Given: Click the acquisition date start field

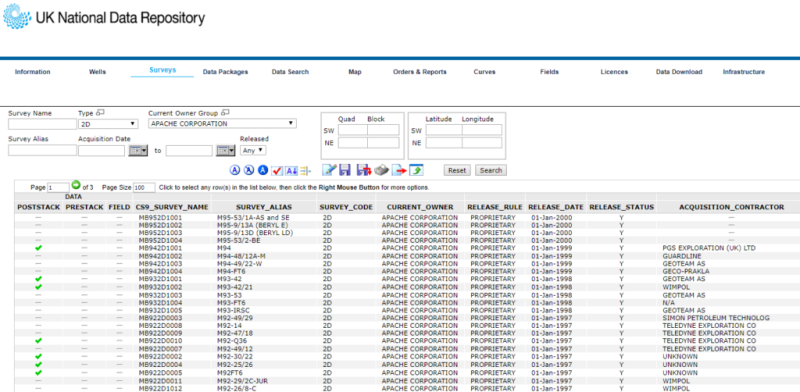Looking at the screenshot, I should 102,151.
